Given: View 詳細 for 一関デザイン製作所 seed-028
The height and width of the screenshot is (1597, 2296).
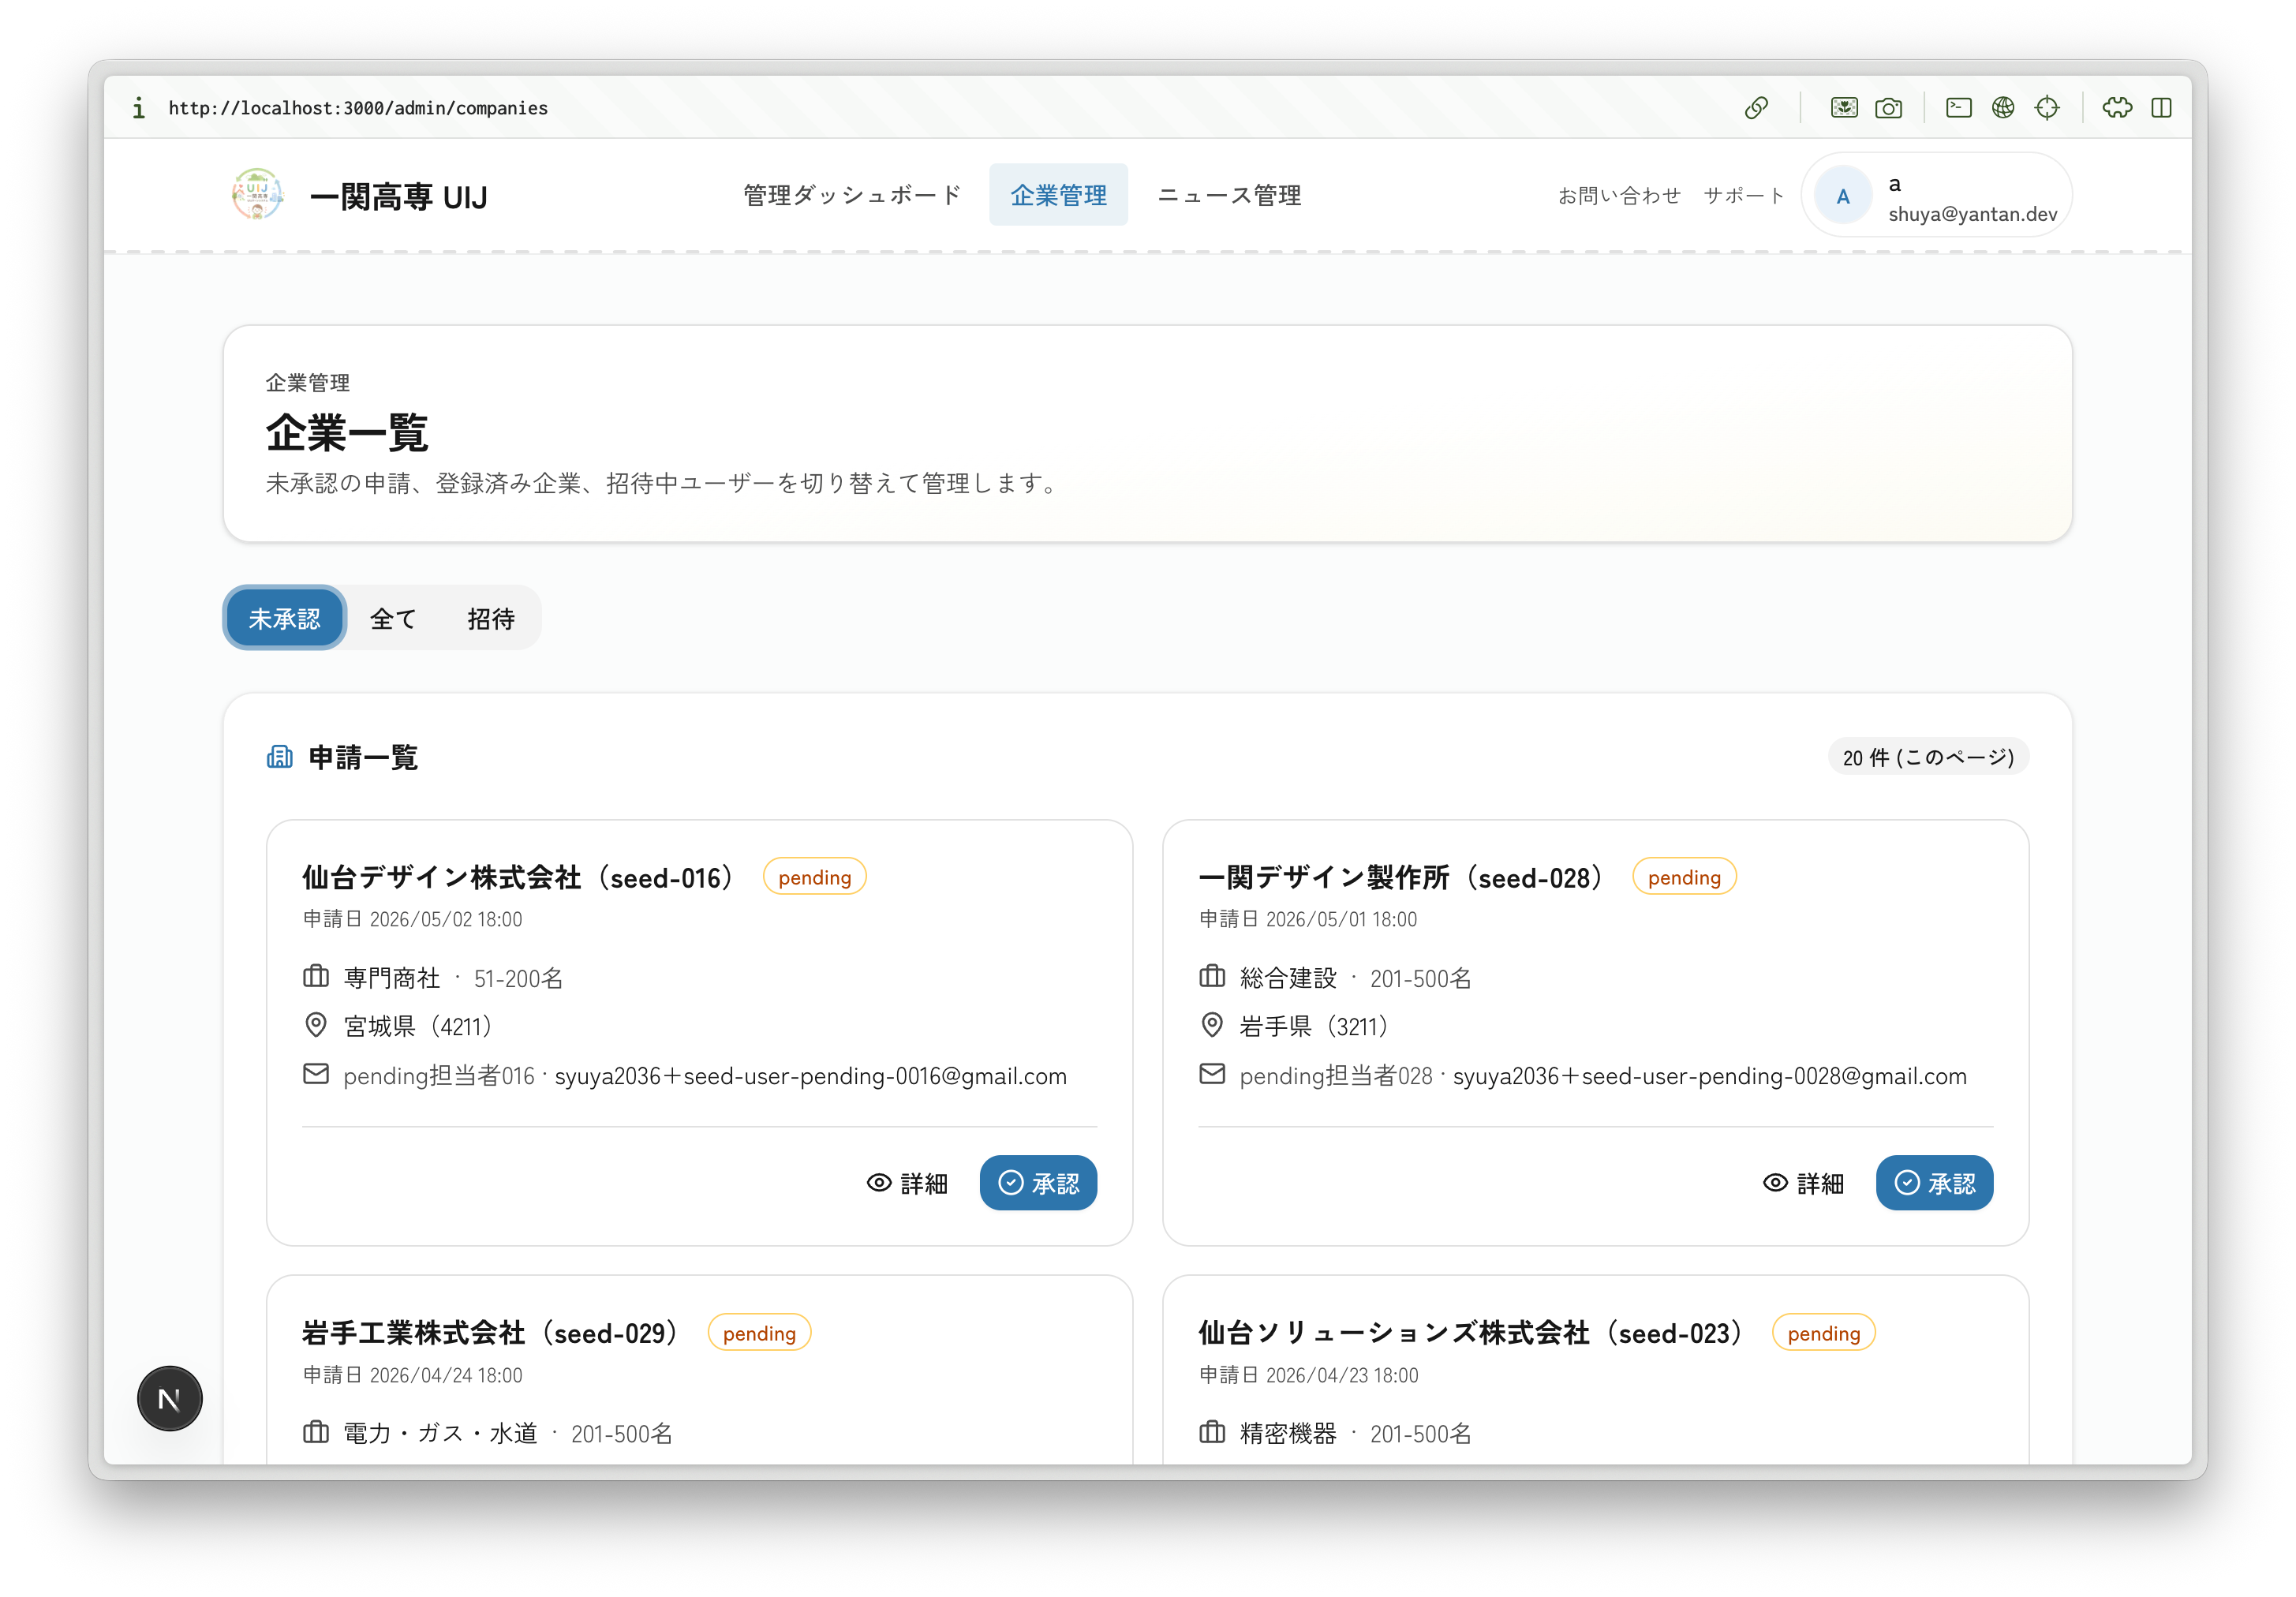Looking at the screenshot, I should point(1803,1183).
